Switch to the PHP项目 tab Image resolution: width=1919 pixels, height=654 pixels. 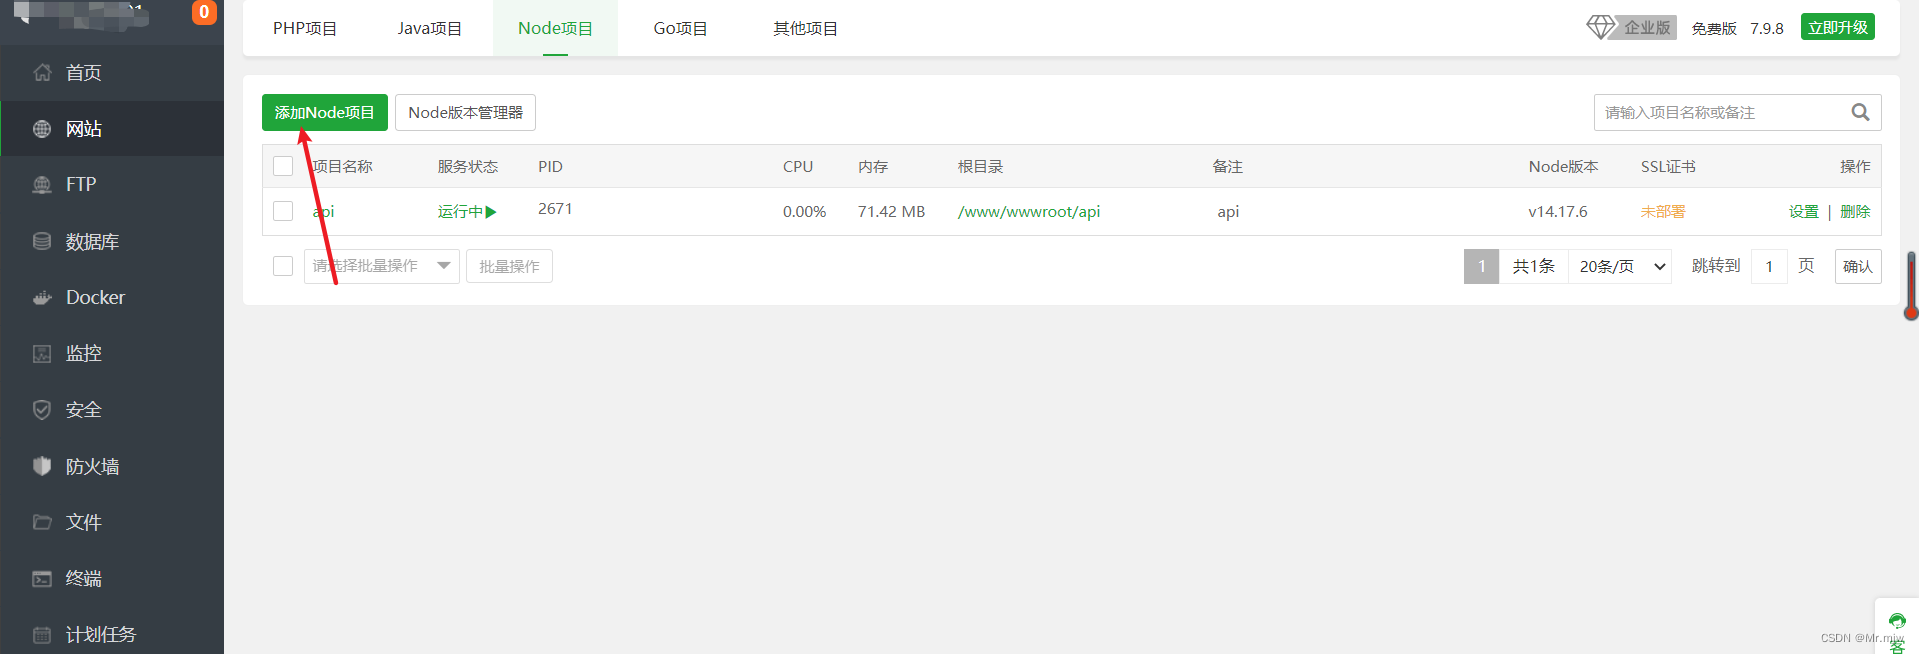click(305, 28)
